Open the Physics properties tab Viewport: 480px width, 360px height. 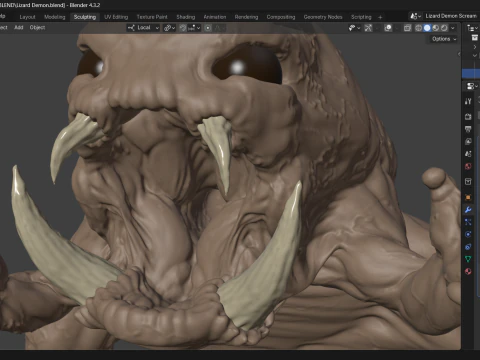click(x=468, y=234)
